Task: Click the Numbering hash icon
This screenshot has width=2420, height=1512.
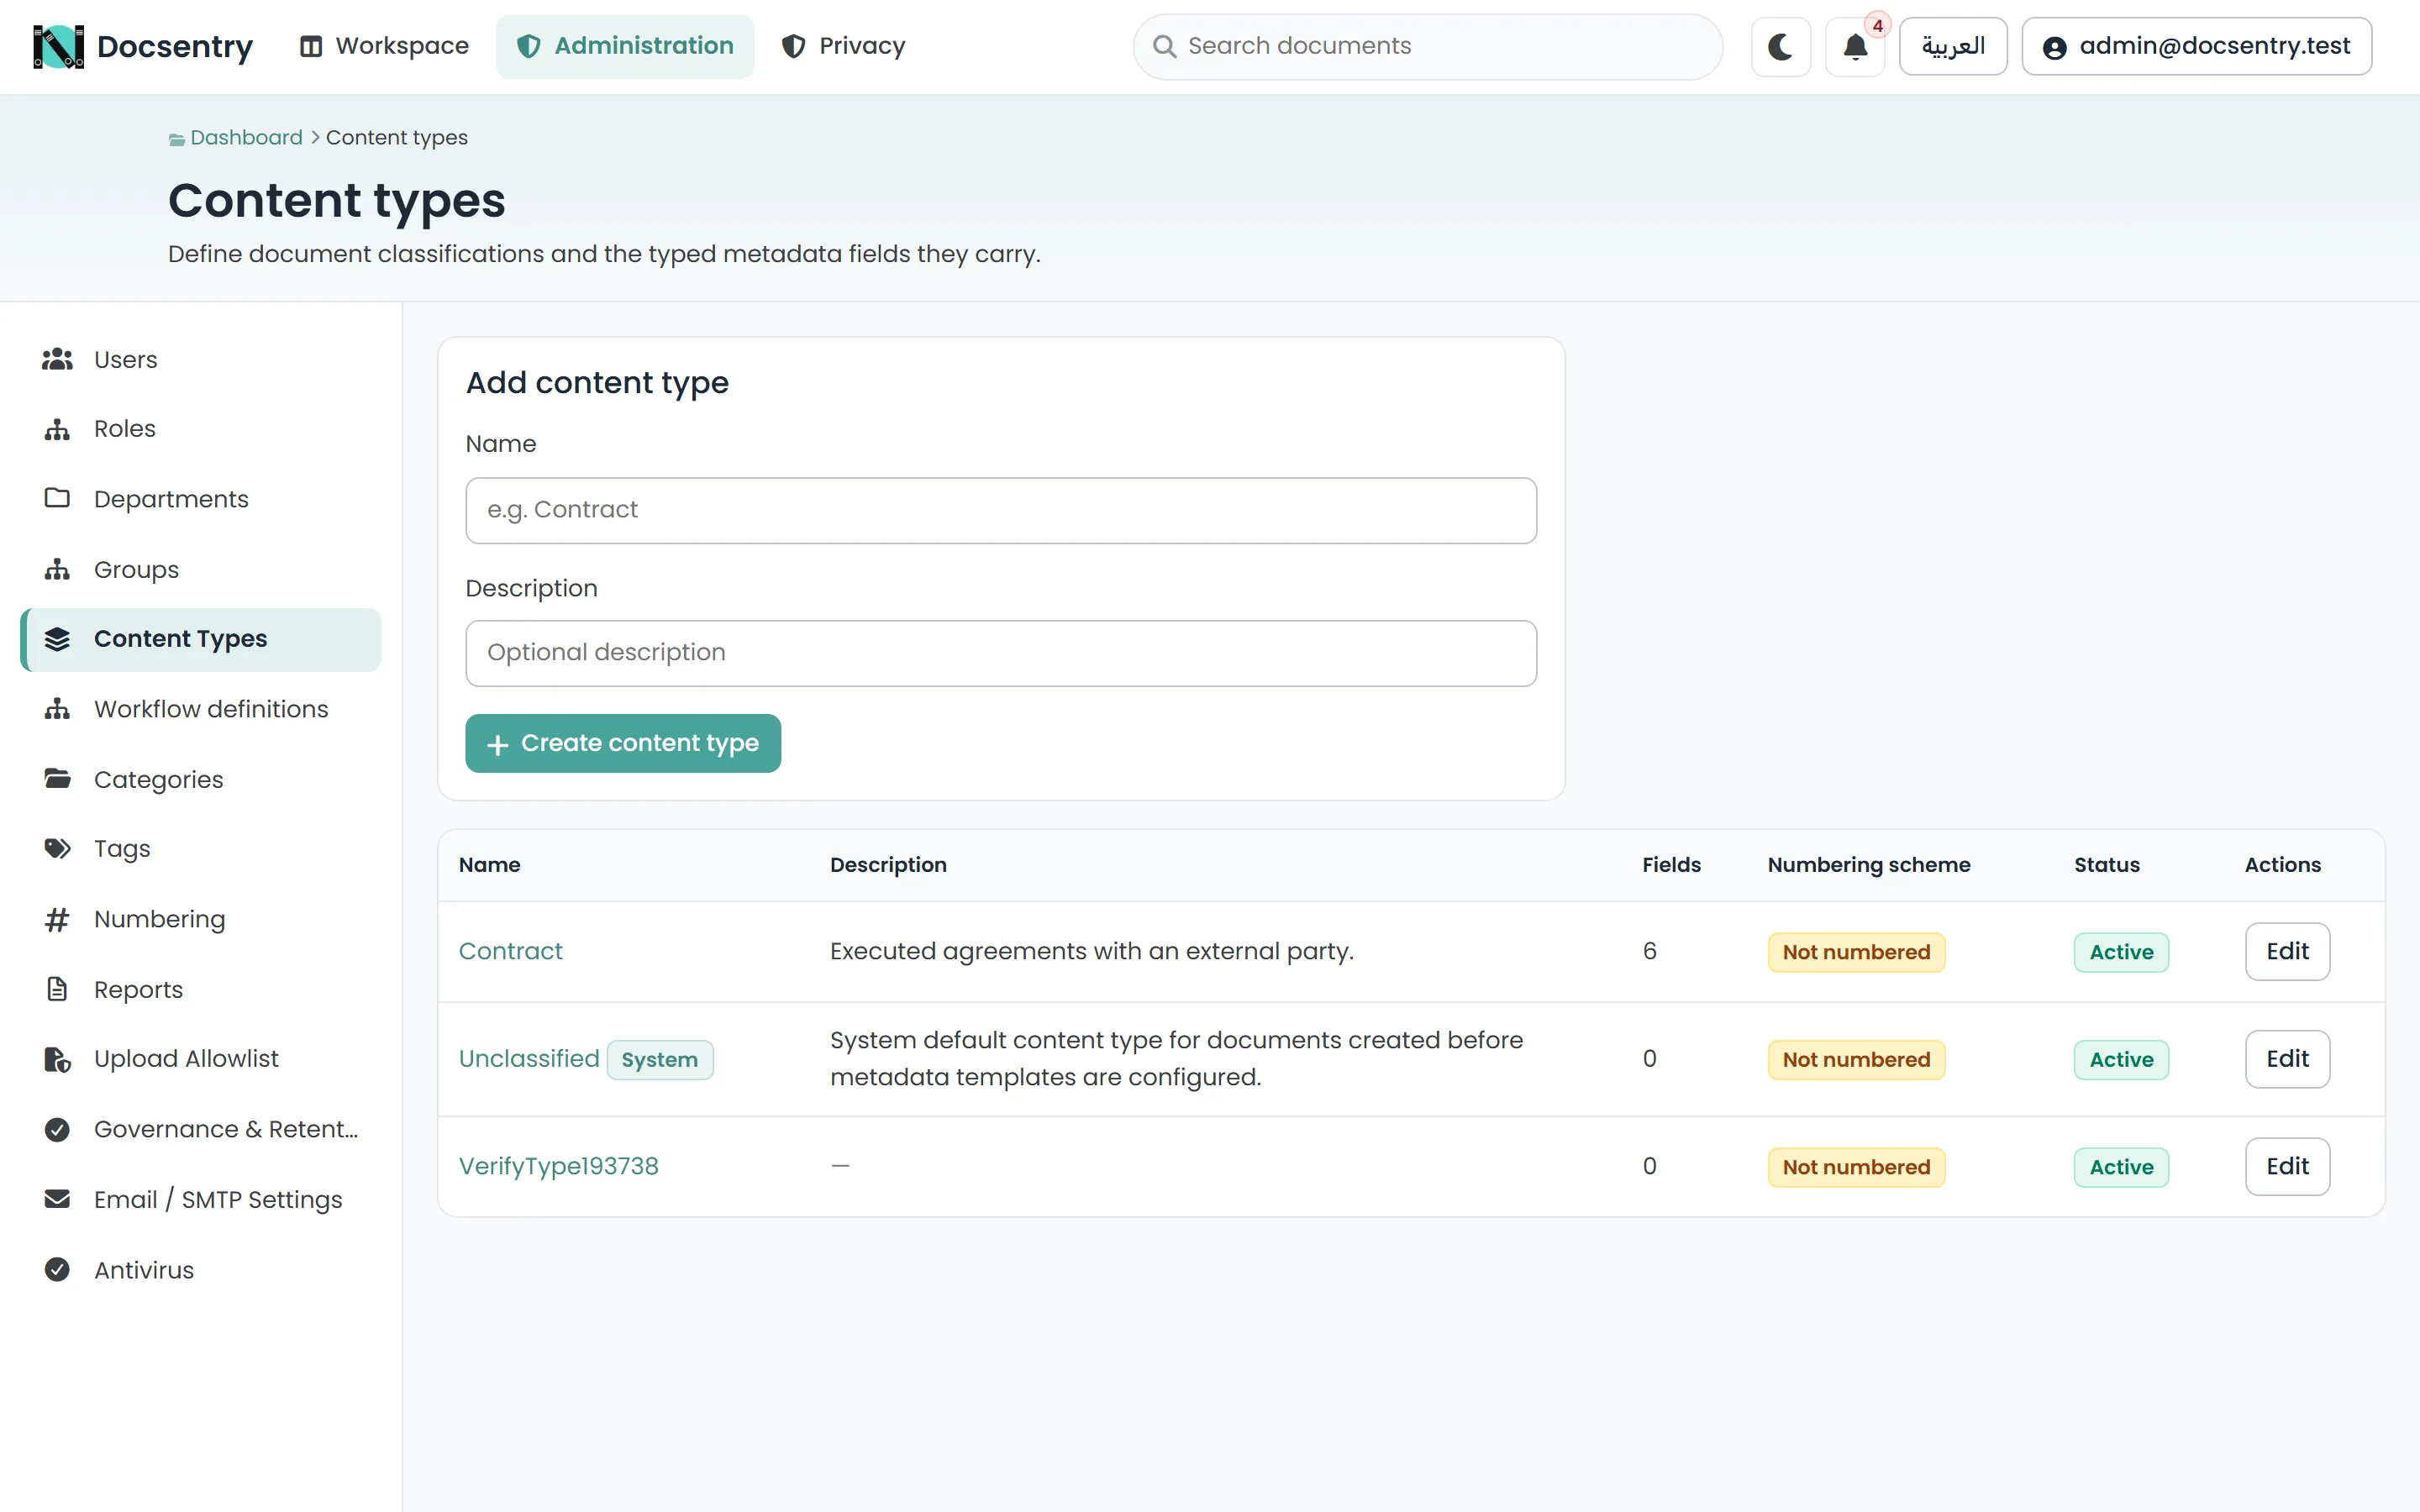Action: coord(57,919)
